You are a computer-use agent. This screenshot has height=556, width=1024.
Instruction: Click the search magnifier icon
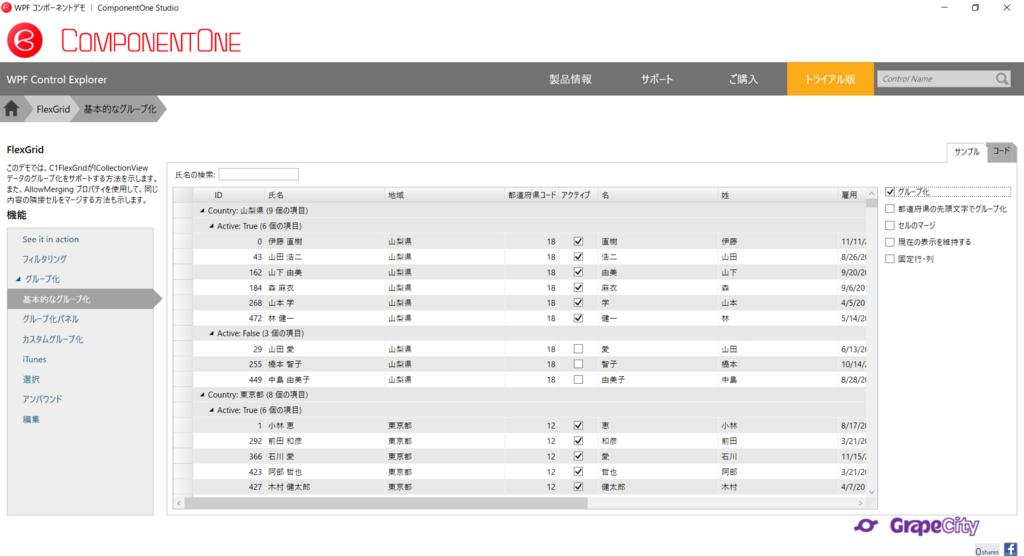(x=1002, y=79)
